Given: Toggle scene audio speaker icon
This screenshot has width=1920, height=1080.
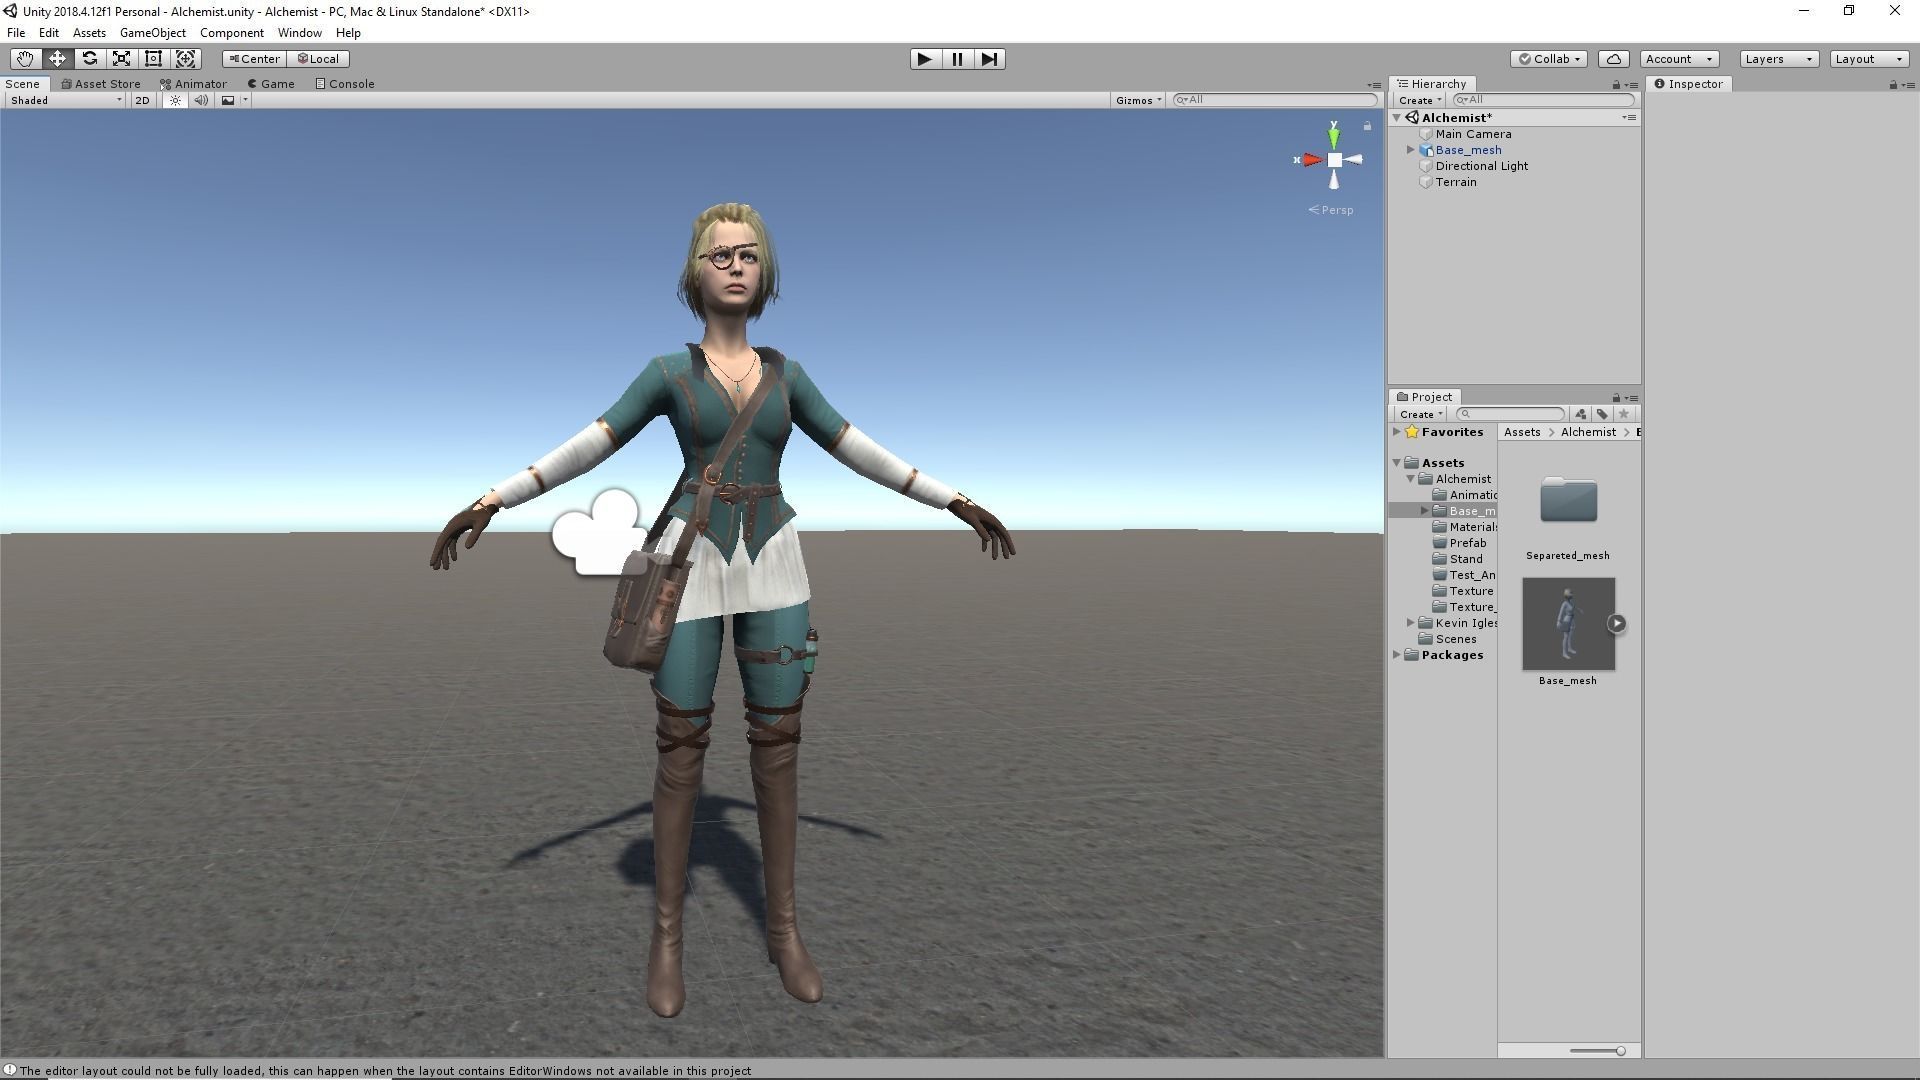Looking at the screenshot, I should (201, 100).
